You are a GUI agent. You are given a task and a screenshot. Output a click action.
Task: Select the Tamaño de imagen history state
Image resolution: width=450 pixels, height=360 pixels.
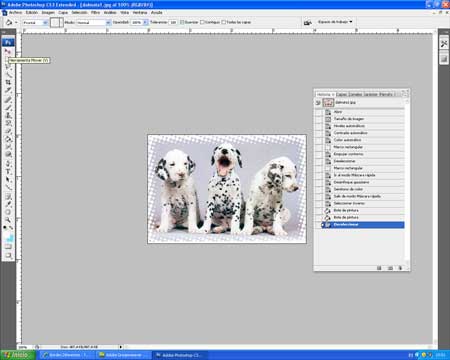coord(349,119)
